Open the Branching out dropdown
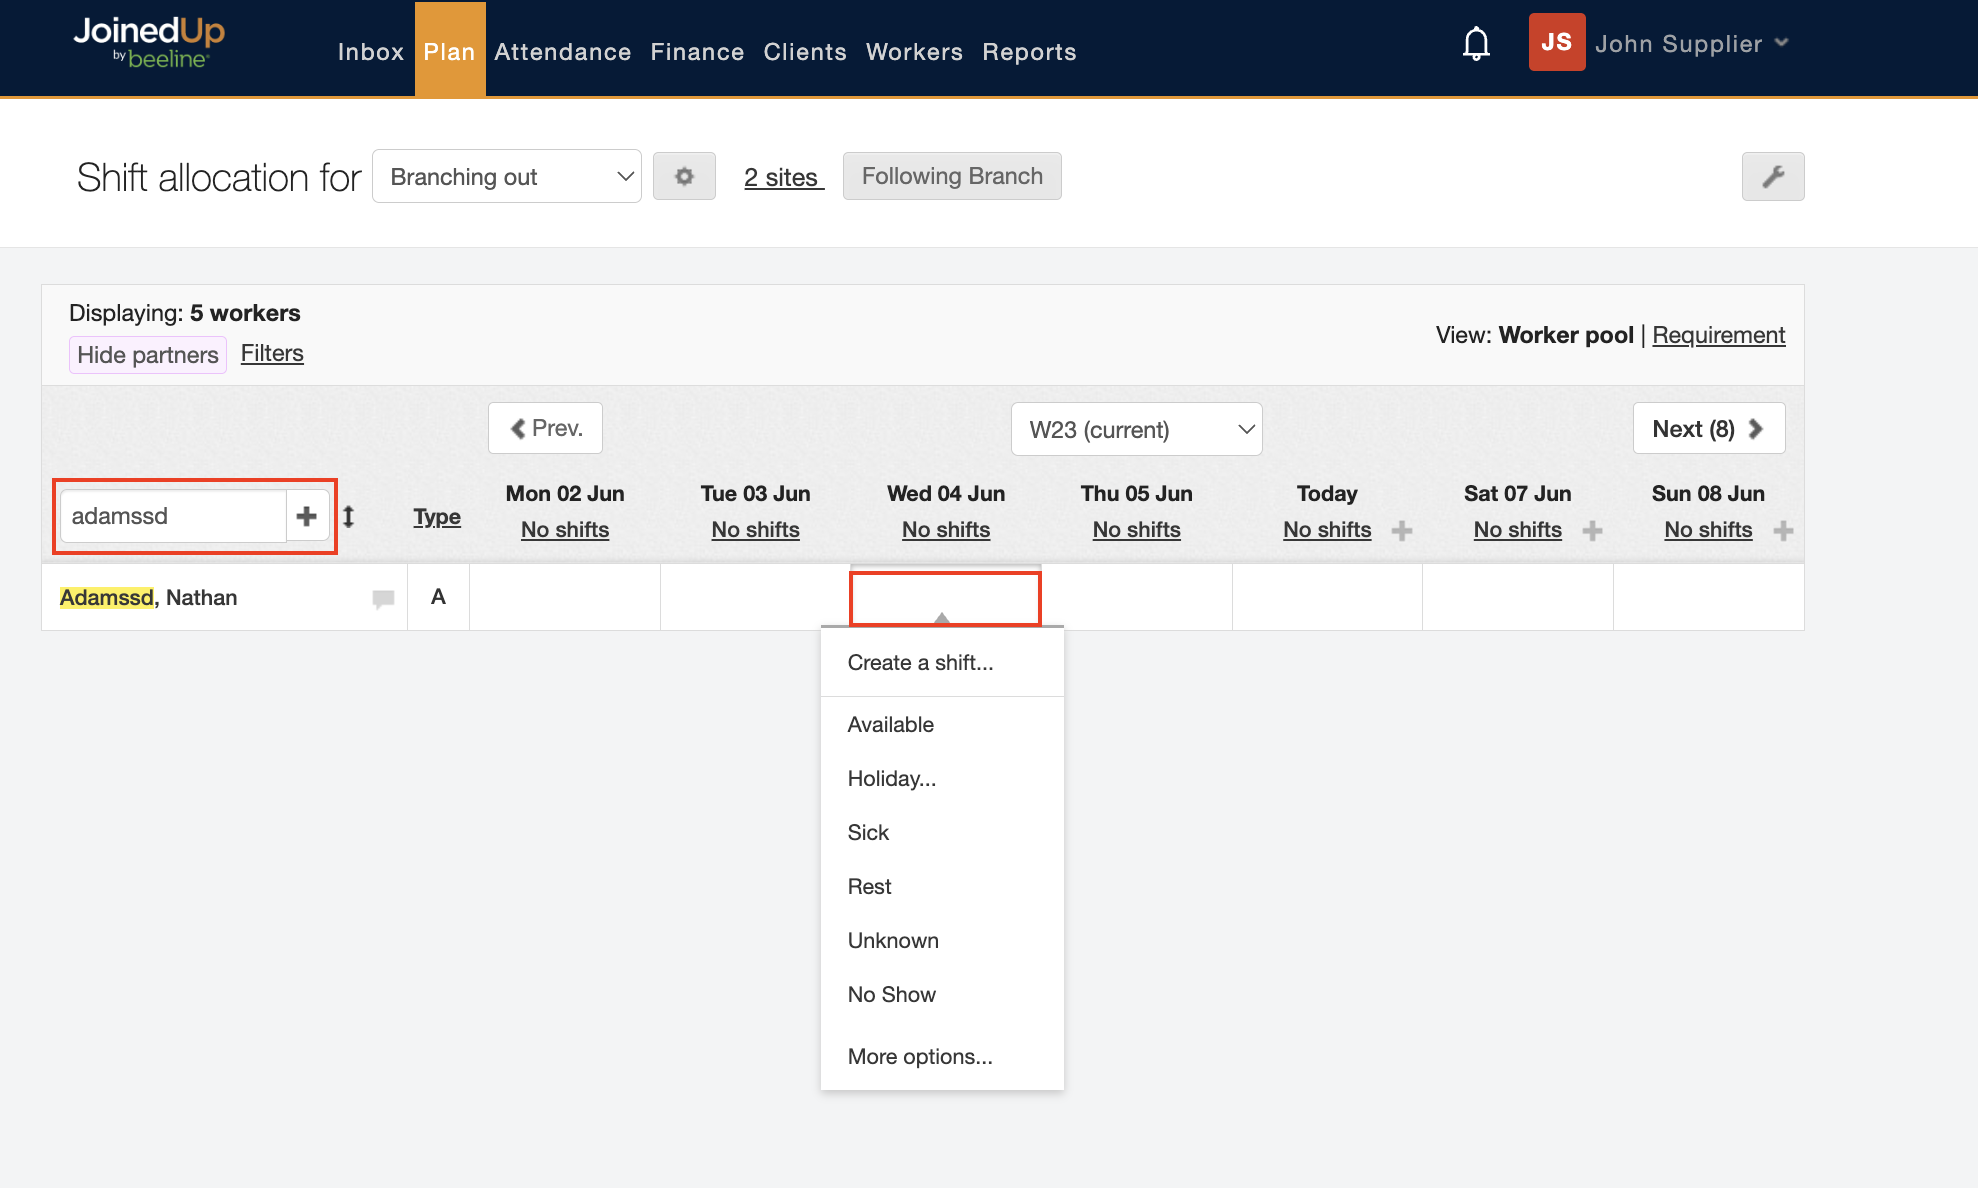This screenshot has height=1188, width=1978. pos(507,176)
